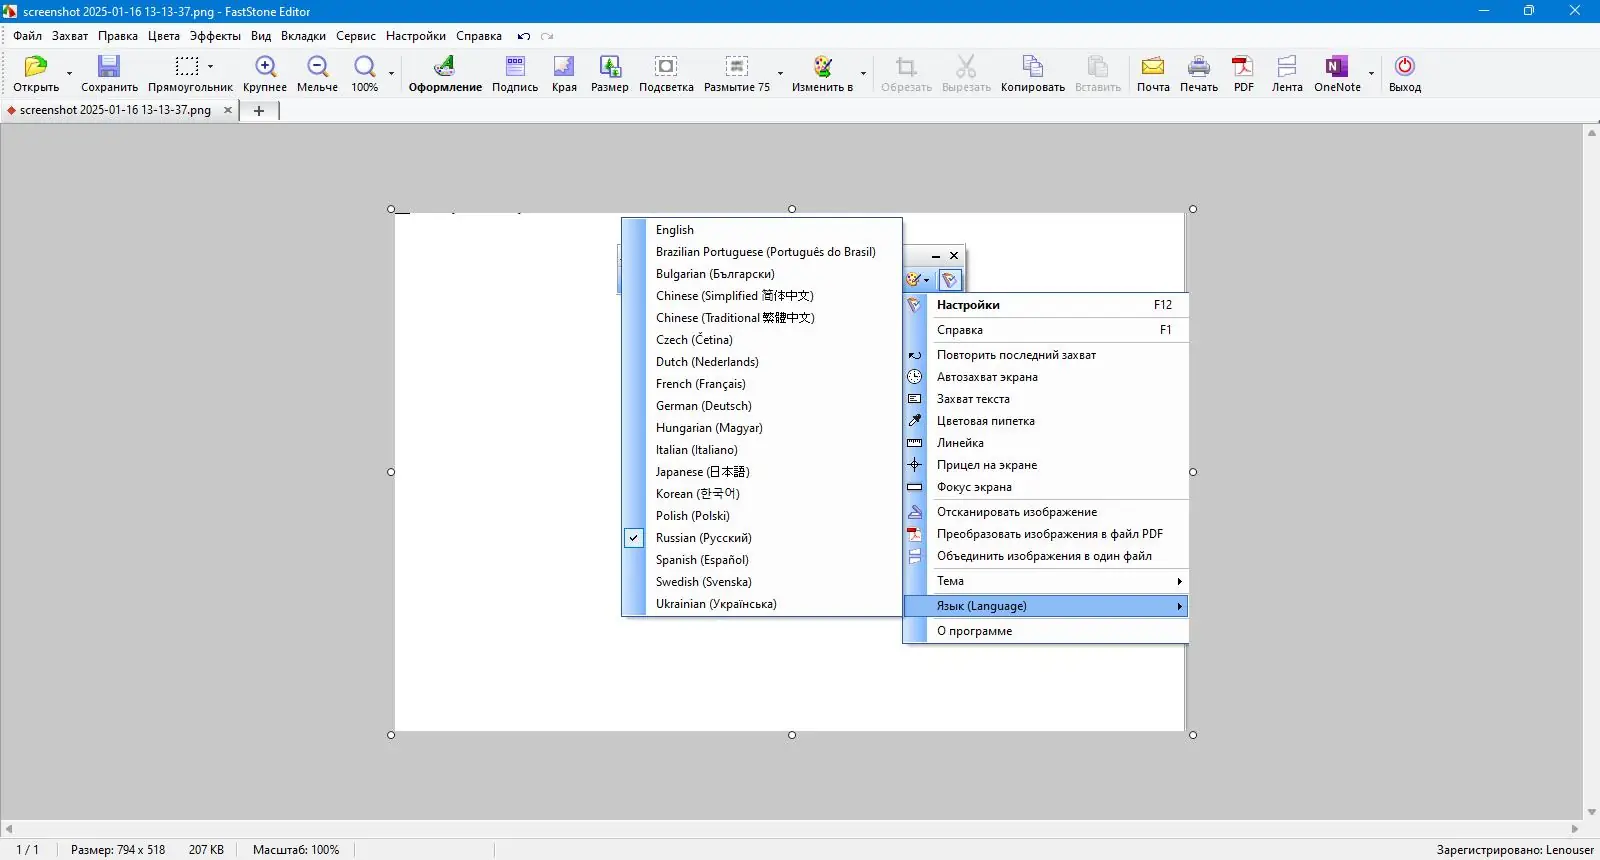Click the Вставить paste icon
Viewport: 1600px width, 860px height.
point(1098,67)
